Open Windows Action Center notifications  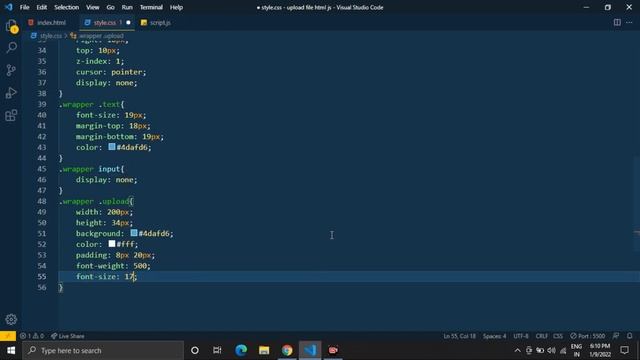pyautogui.click(x=624, y=350)
